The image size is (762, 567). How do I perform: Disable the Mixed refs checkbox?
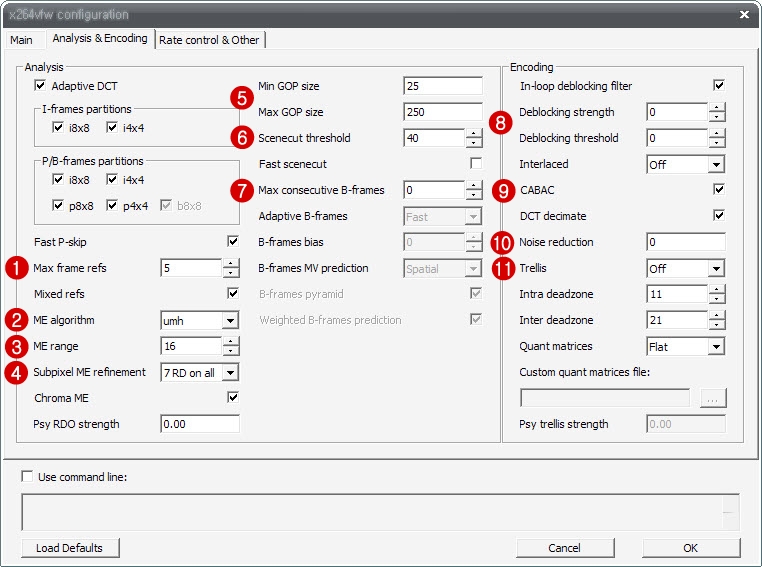pos(233,293)
